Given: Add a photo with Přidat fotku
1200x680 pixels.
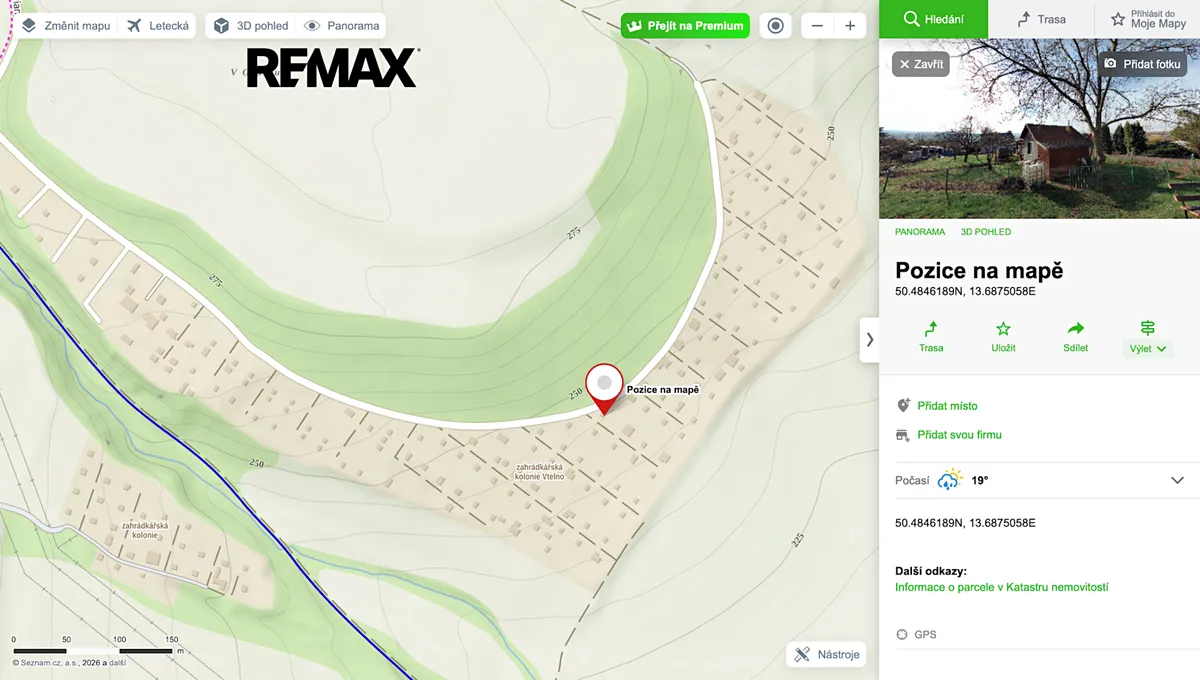Looking at the screenshot, I should (1142, 64).
